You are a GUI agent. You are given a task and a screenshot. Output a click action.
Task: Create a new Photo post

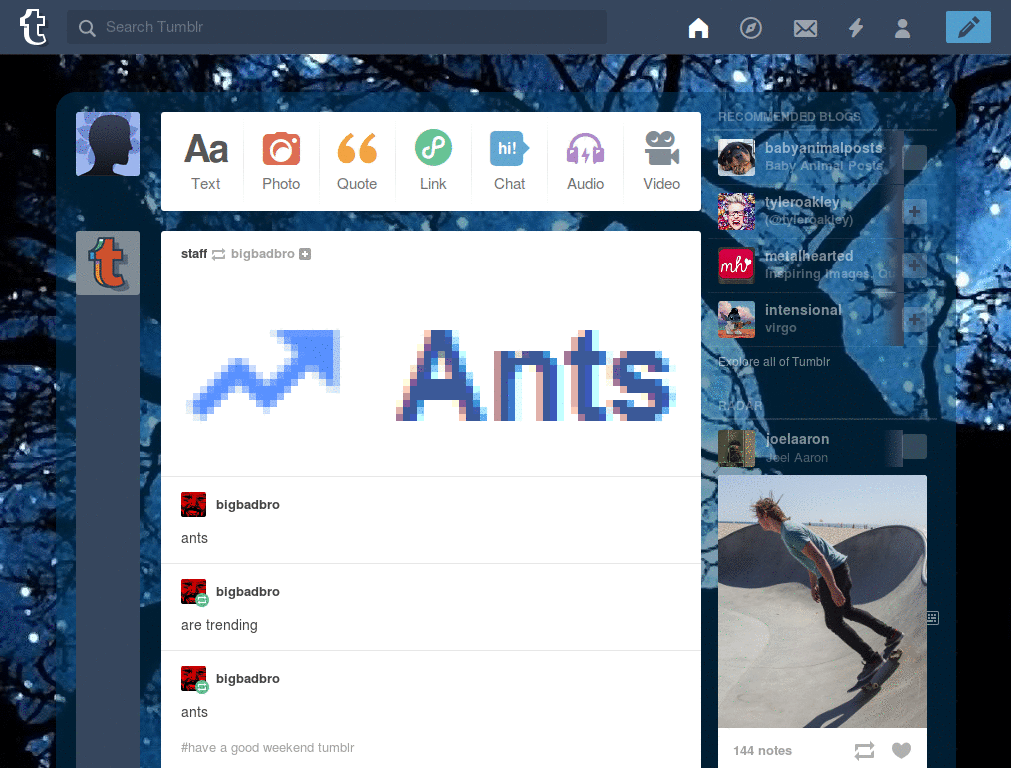point(281,161)
